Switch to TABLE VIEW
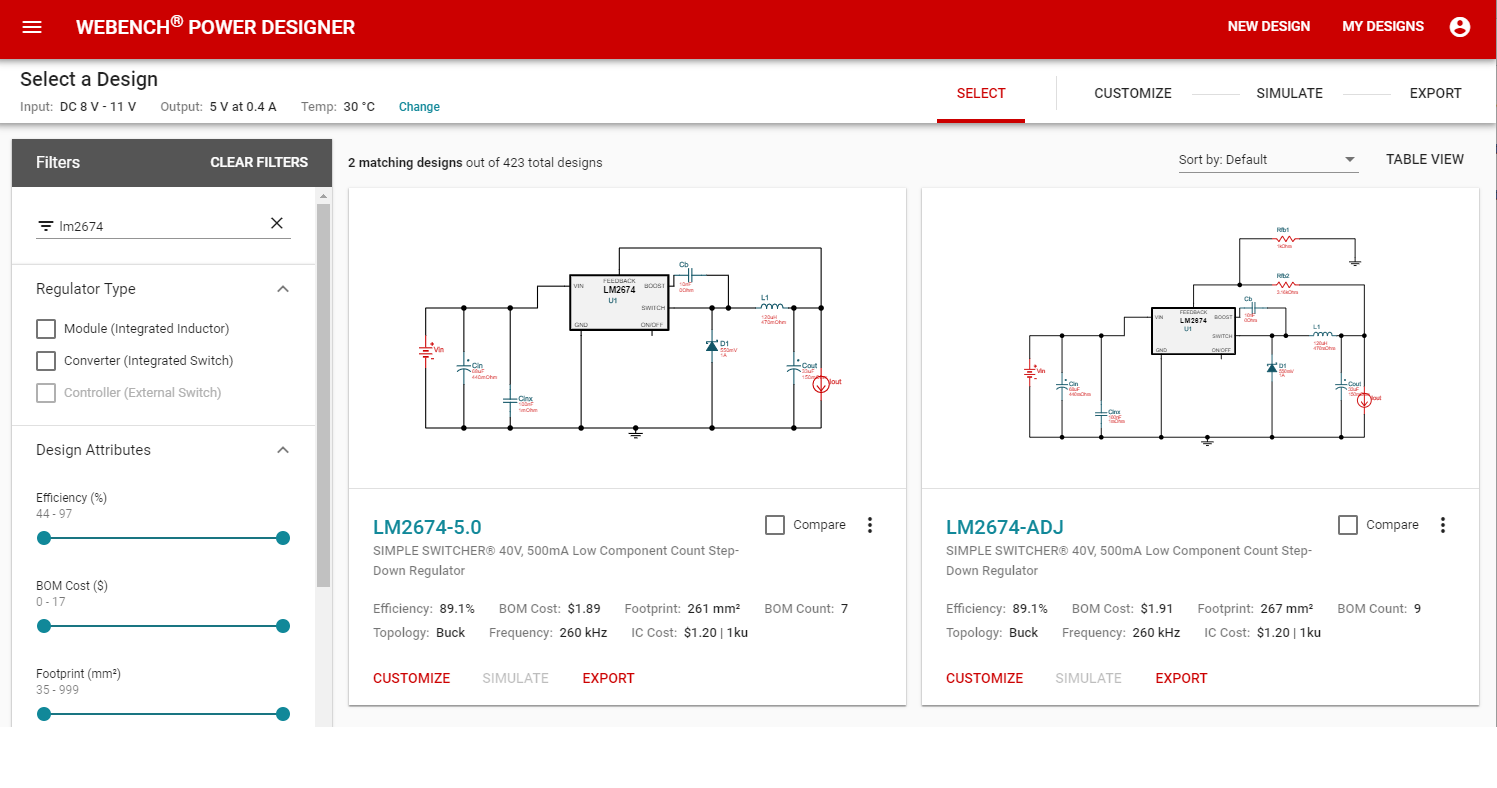The image size is (1497, 788). [x=1425, y=160]
